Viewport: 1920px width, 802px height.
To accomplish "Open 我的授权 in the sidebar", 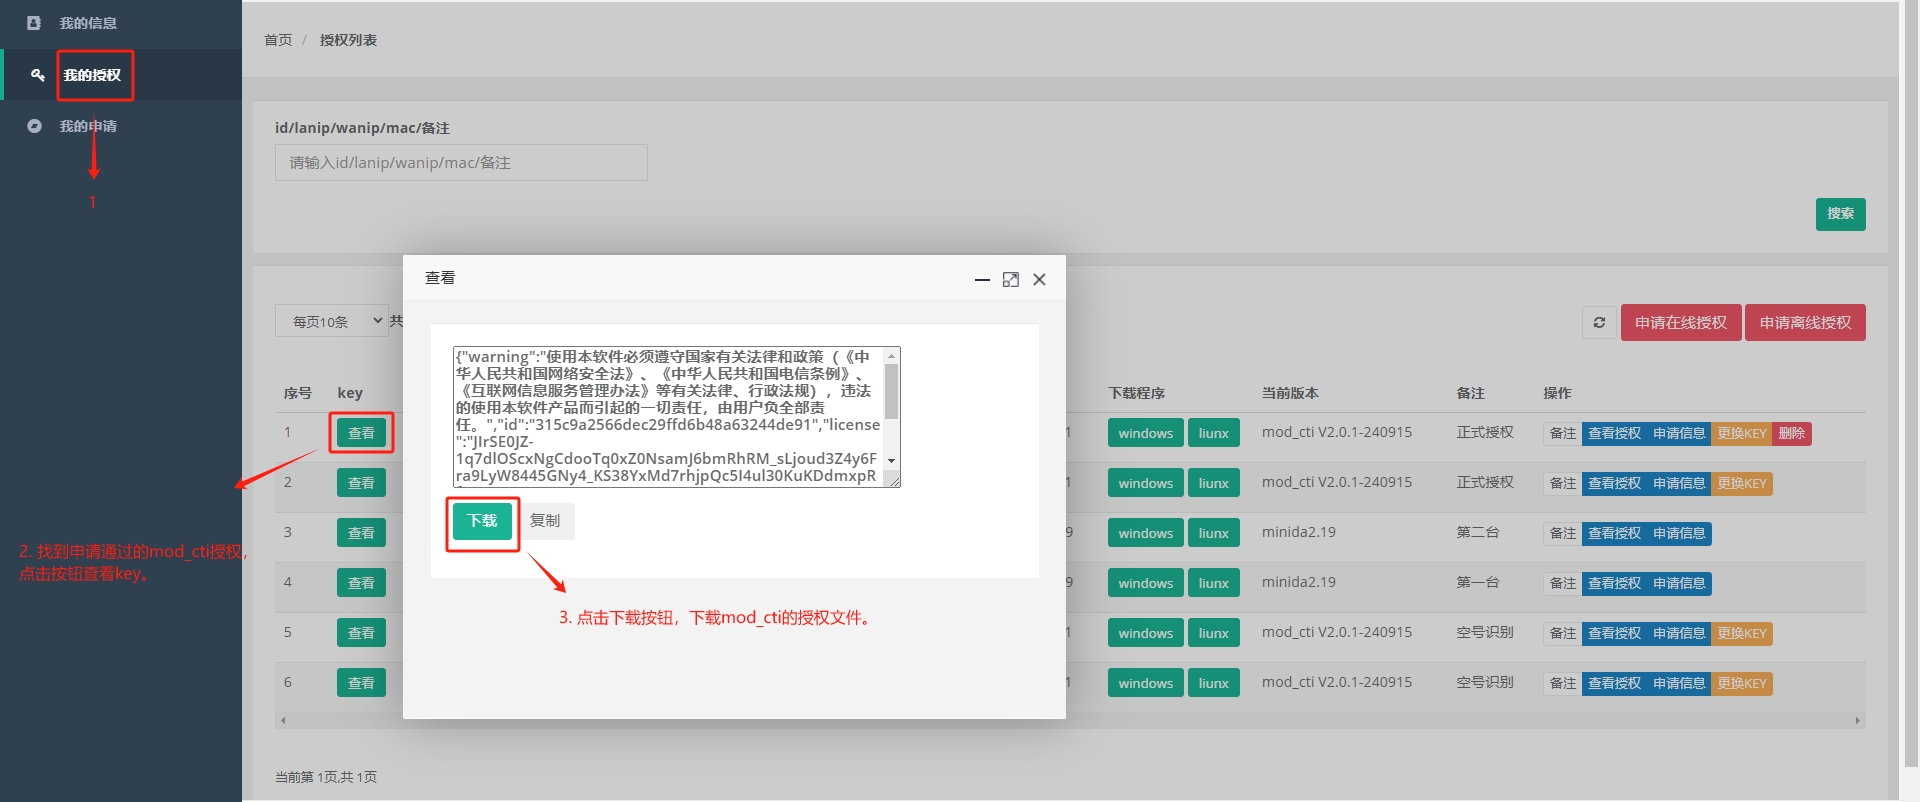I will point(92,75).
